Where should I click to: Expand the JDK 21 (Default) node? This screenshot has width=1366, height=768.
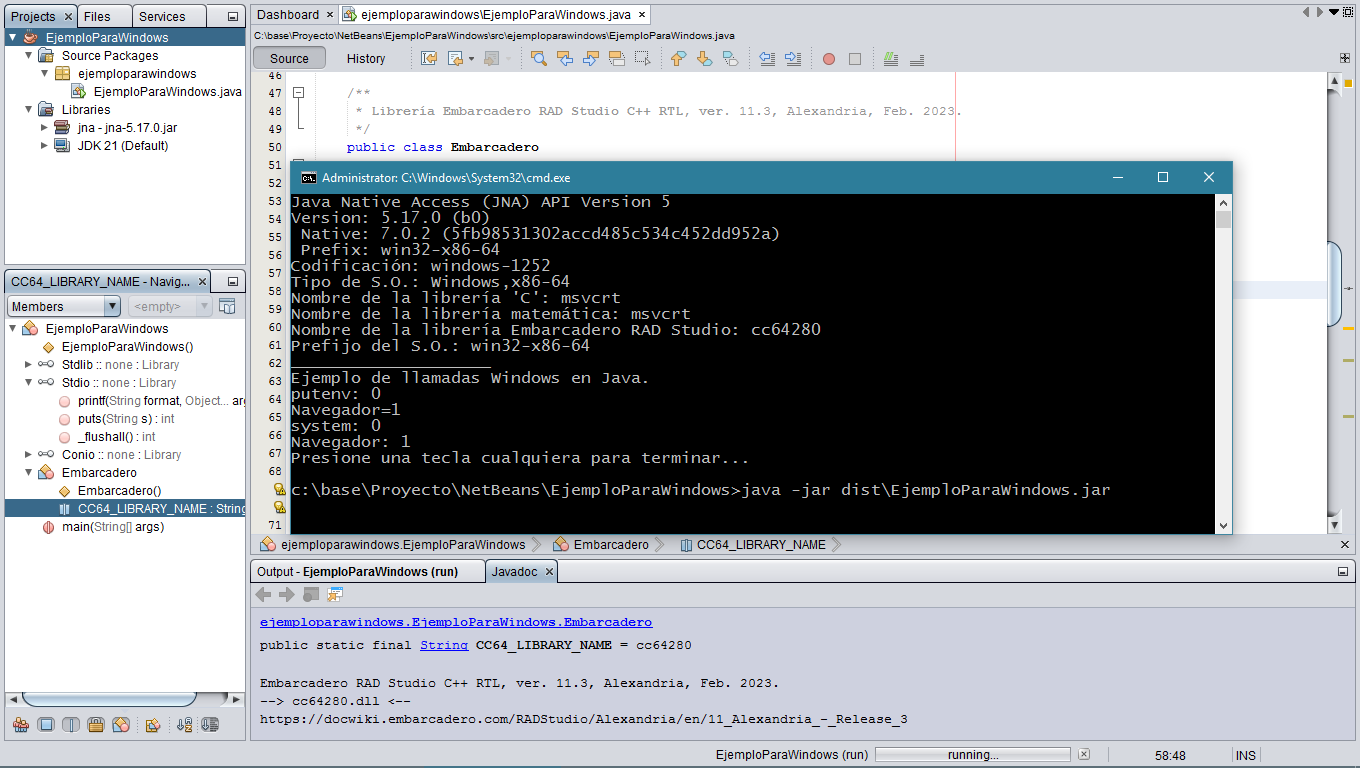coord(44,145)
